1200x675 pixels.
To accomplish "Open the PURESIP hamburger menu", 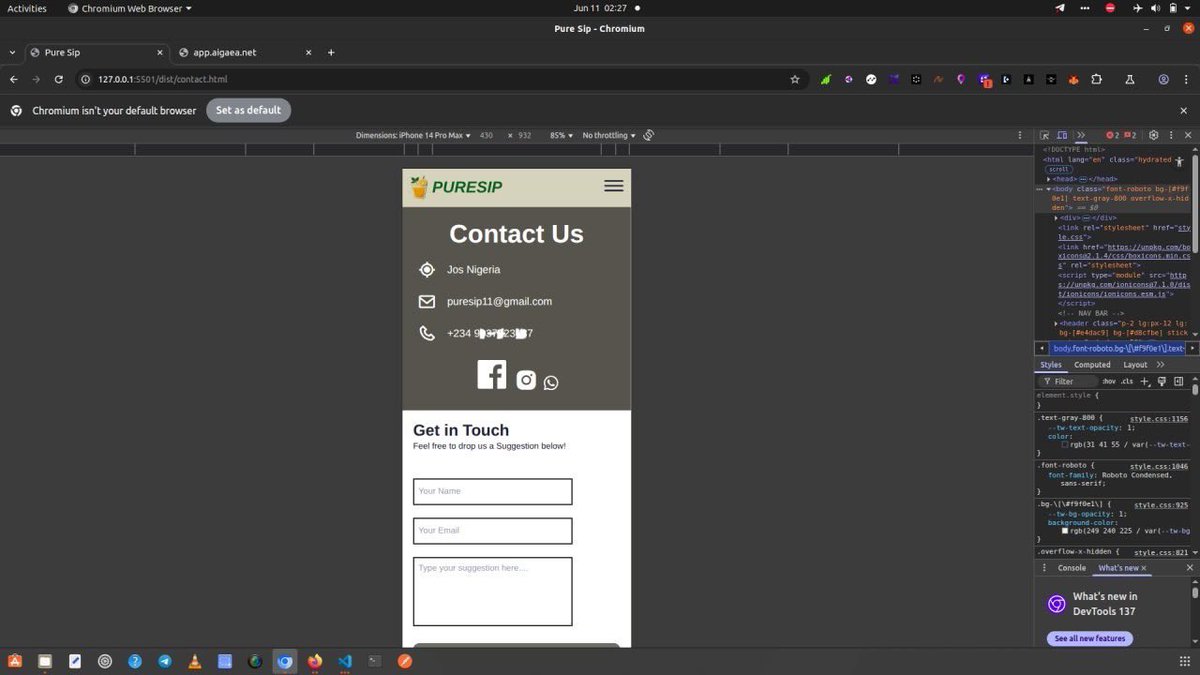I will pyautogui.click(x=614, y=186).
